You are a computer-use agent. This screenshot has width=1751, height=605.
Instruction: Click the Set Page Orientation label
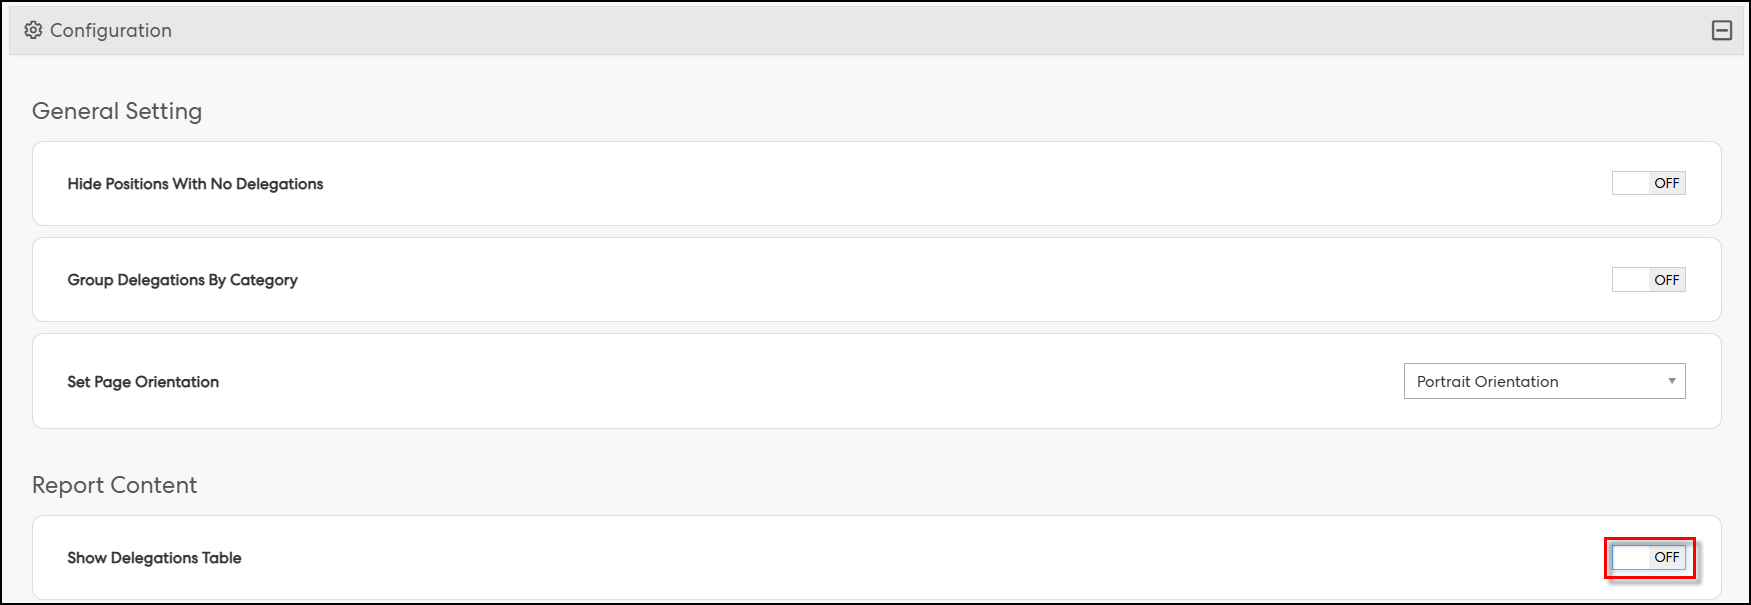[143, 382]
